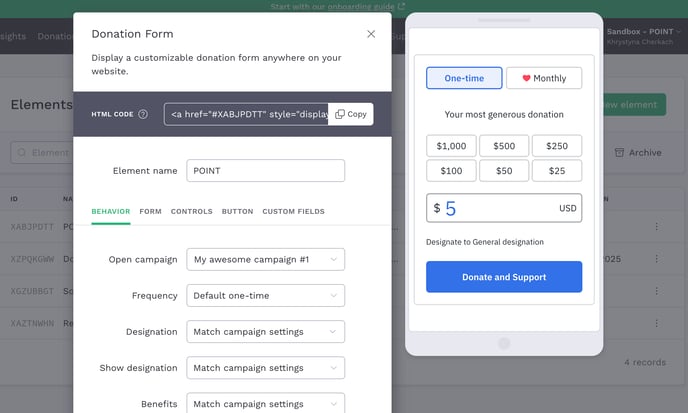The image size is (688, 413).
Task: Copy the HTML code snippet
Action: (x=351, y=114)
